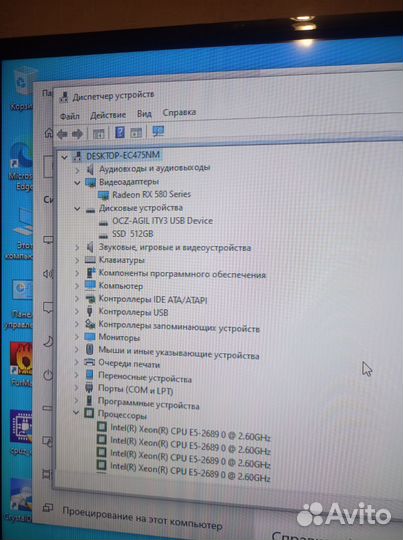
Task: Click the Мыши mouse icon
Action: tap(90, 350)
